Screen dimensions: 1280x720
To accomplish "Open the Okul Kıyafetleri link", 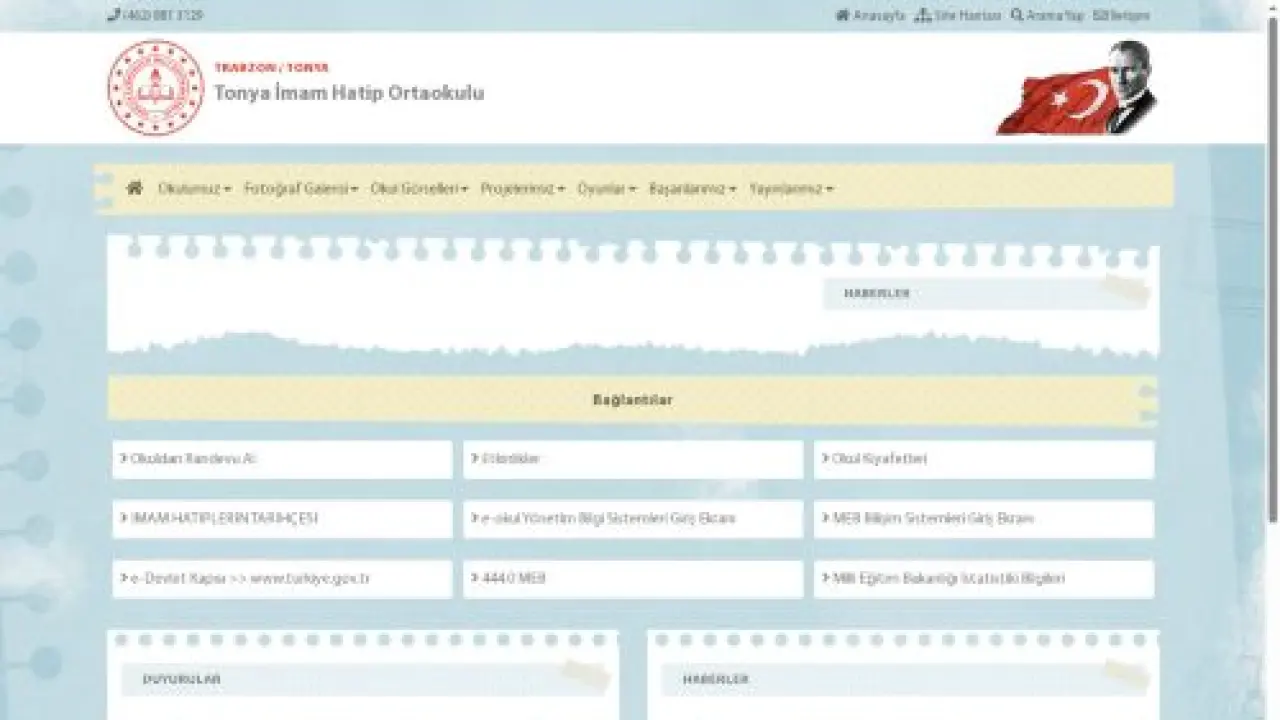I will (x=984, y=459).
